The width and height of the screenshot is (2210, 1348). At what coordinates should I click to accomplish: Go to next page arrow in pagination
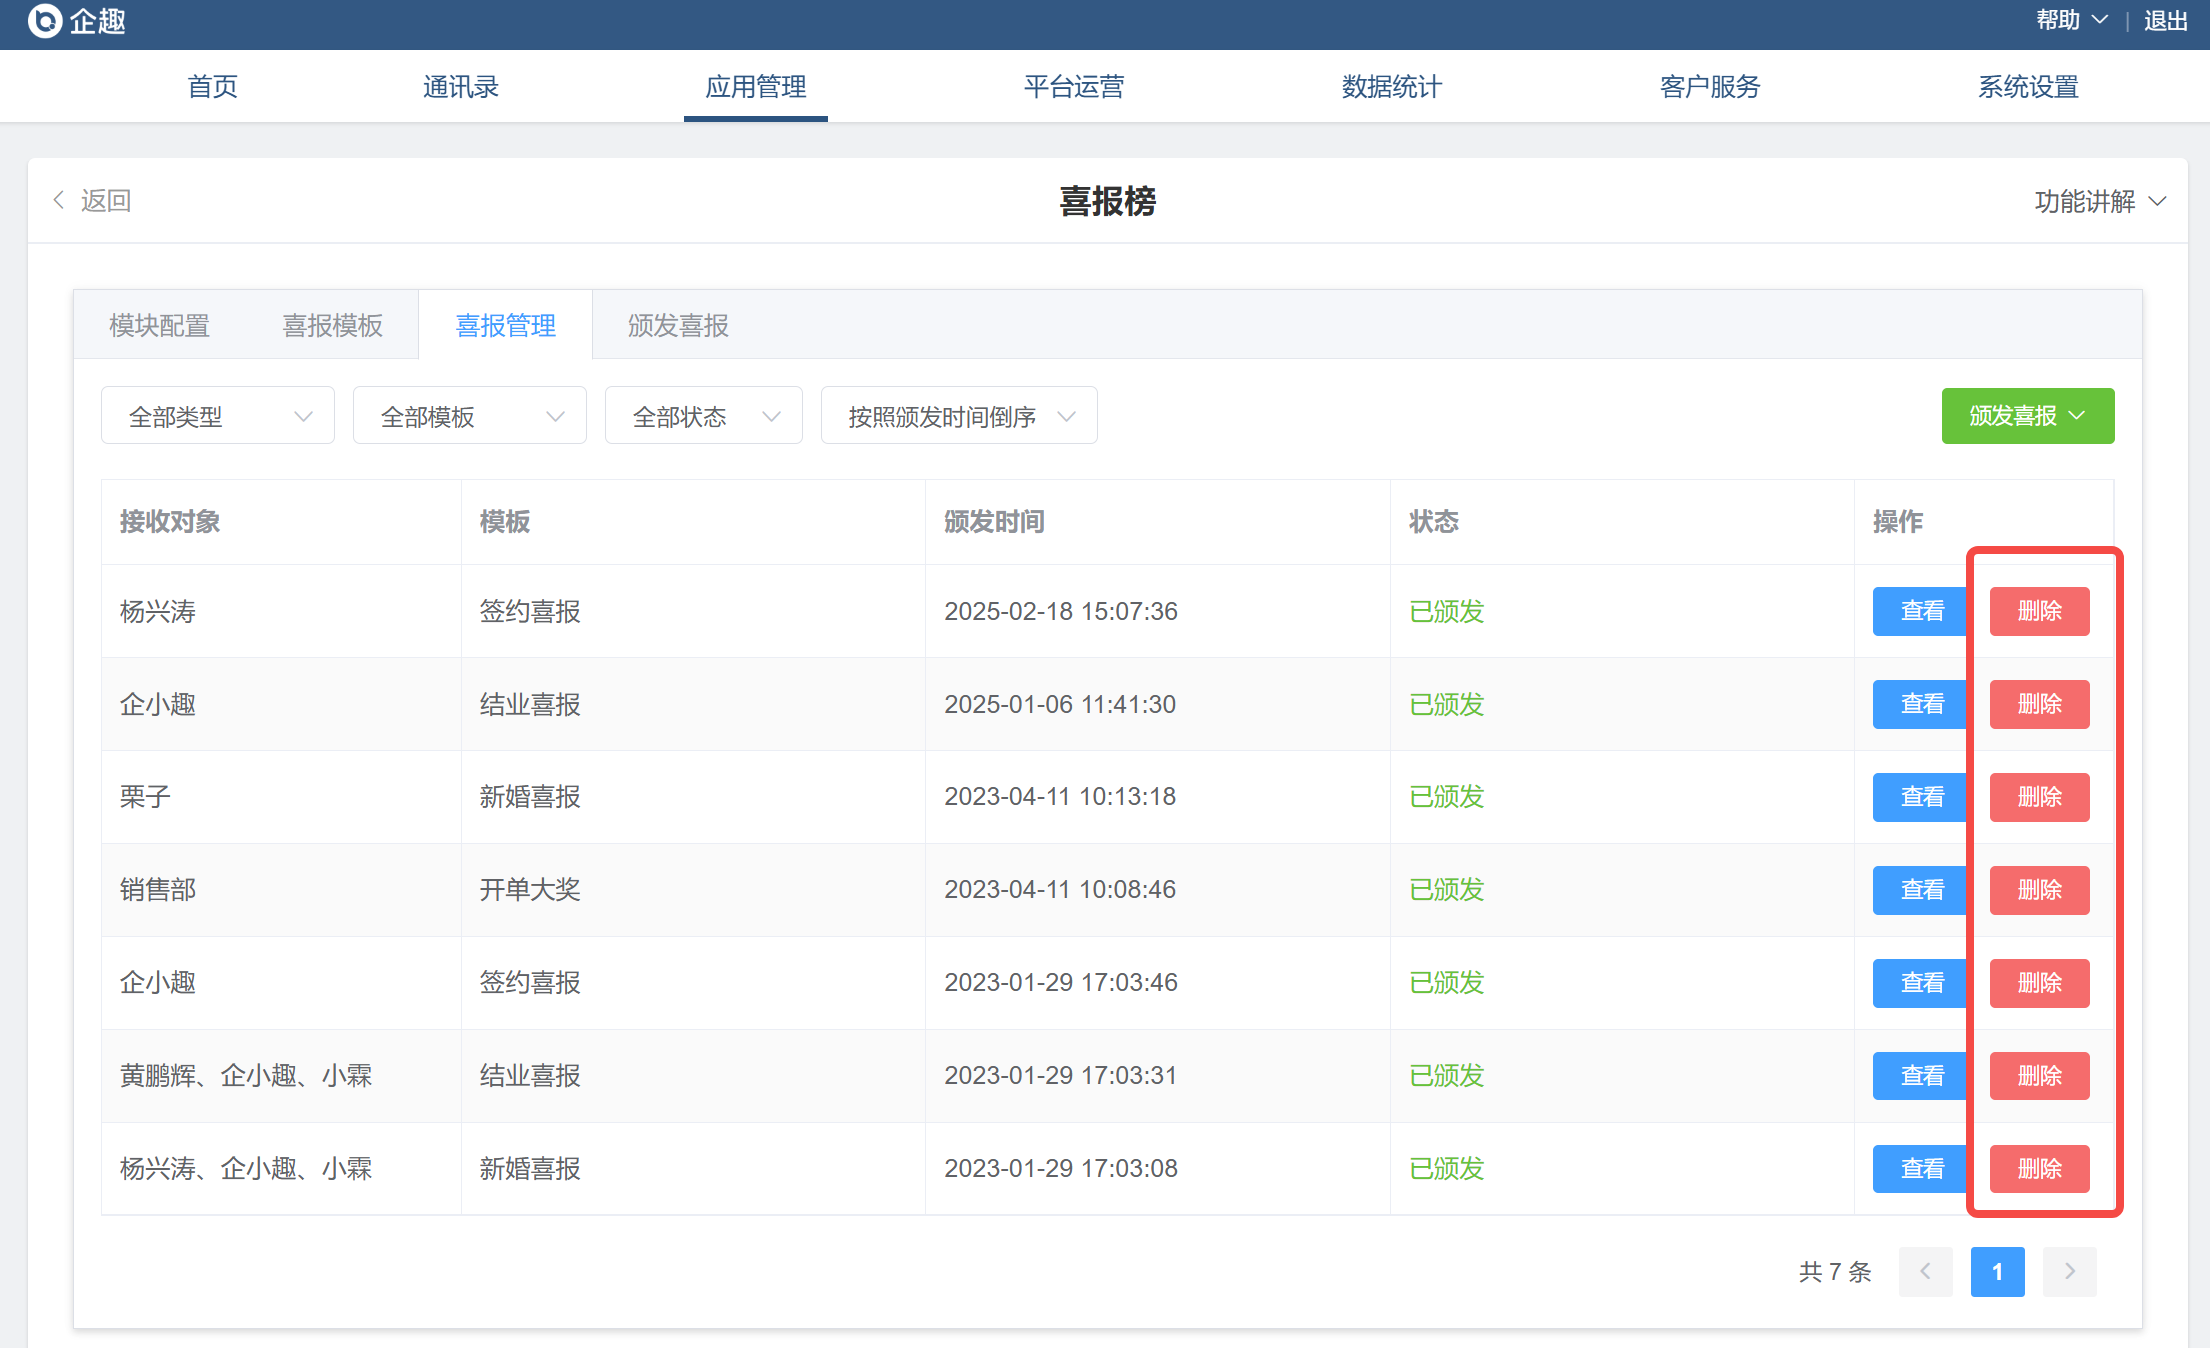click(2069, 1271)
